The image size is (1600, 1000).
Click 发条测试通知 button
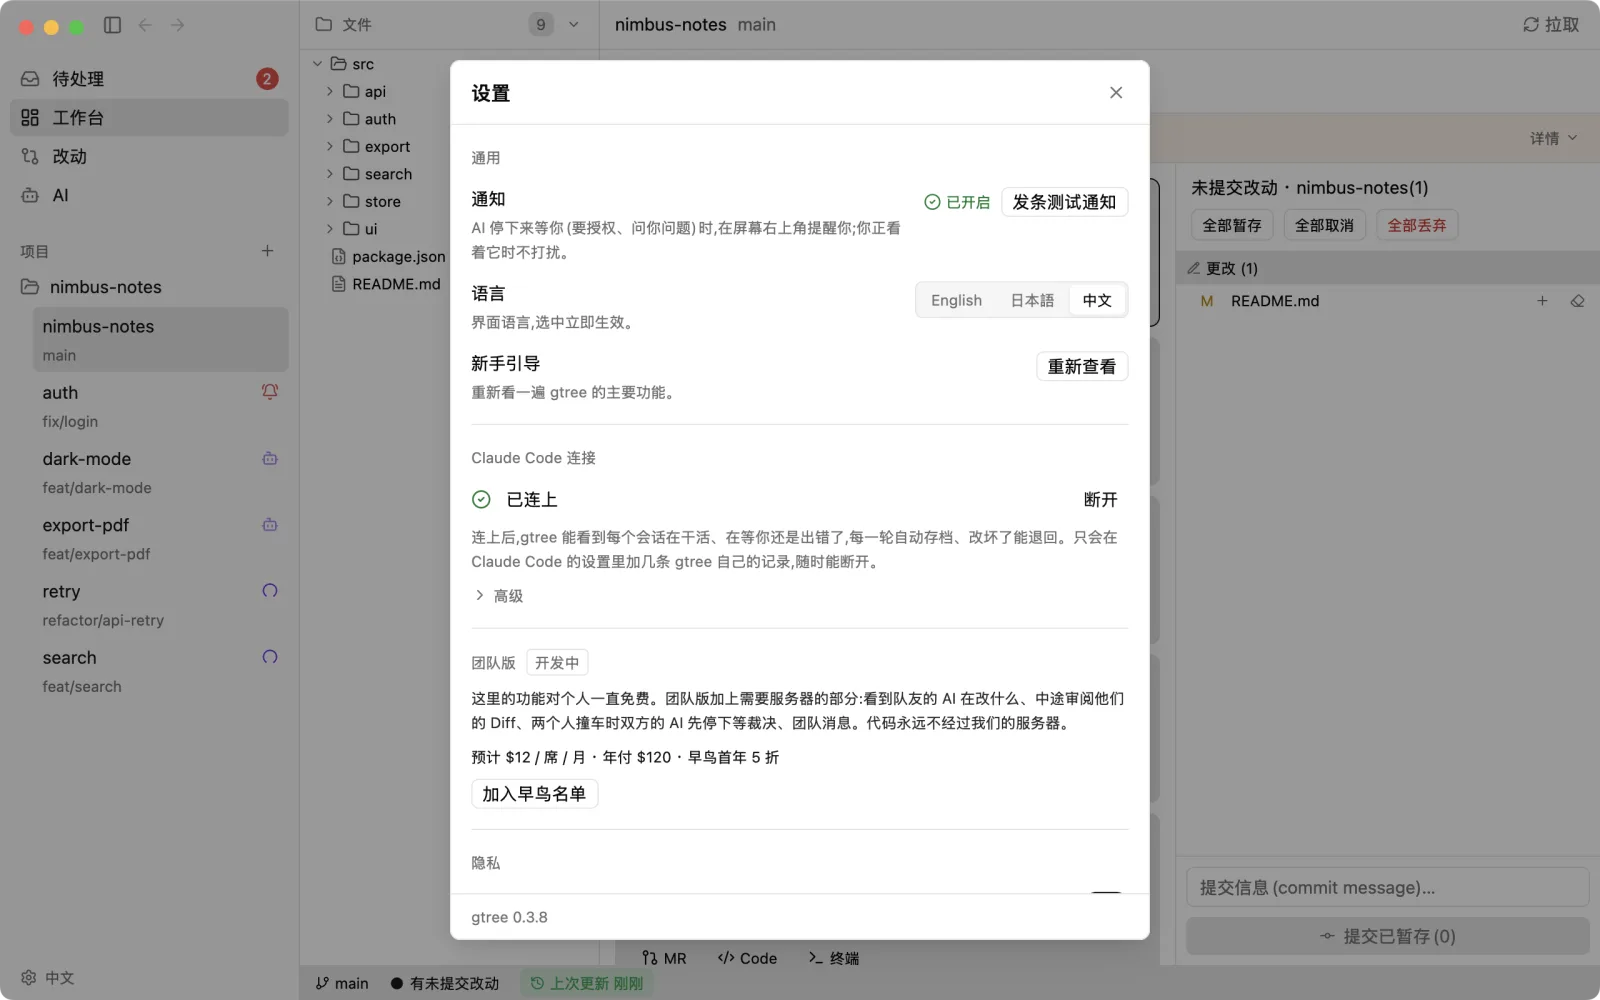tap(1064, 202)
